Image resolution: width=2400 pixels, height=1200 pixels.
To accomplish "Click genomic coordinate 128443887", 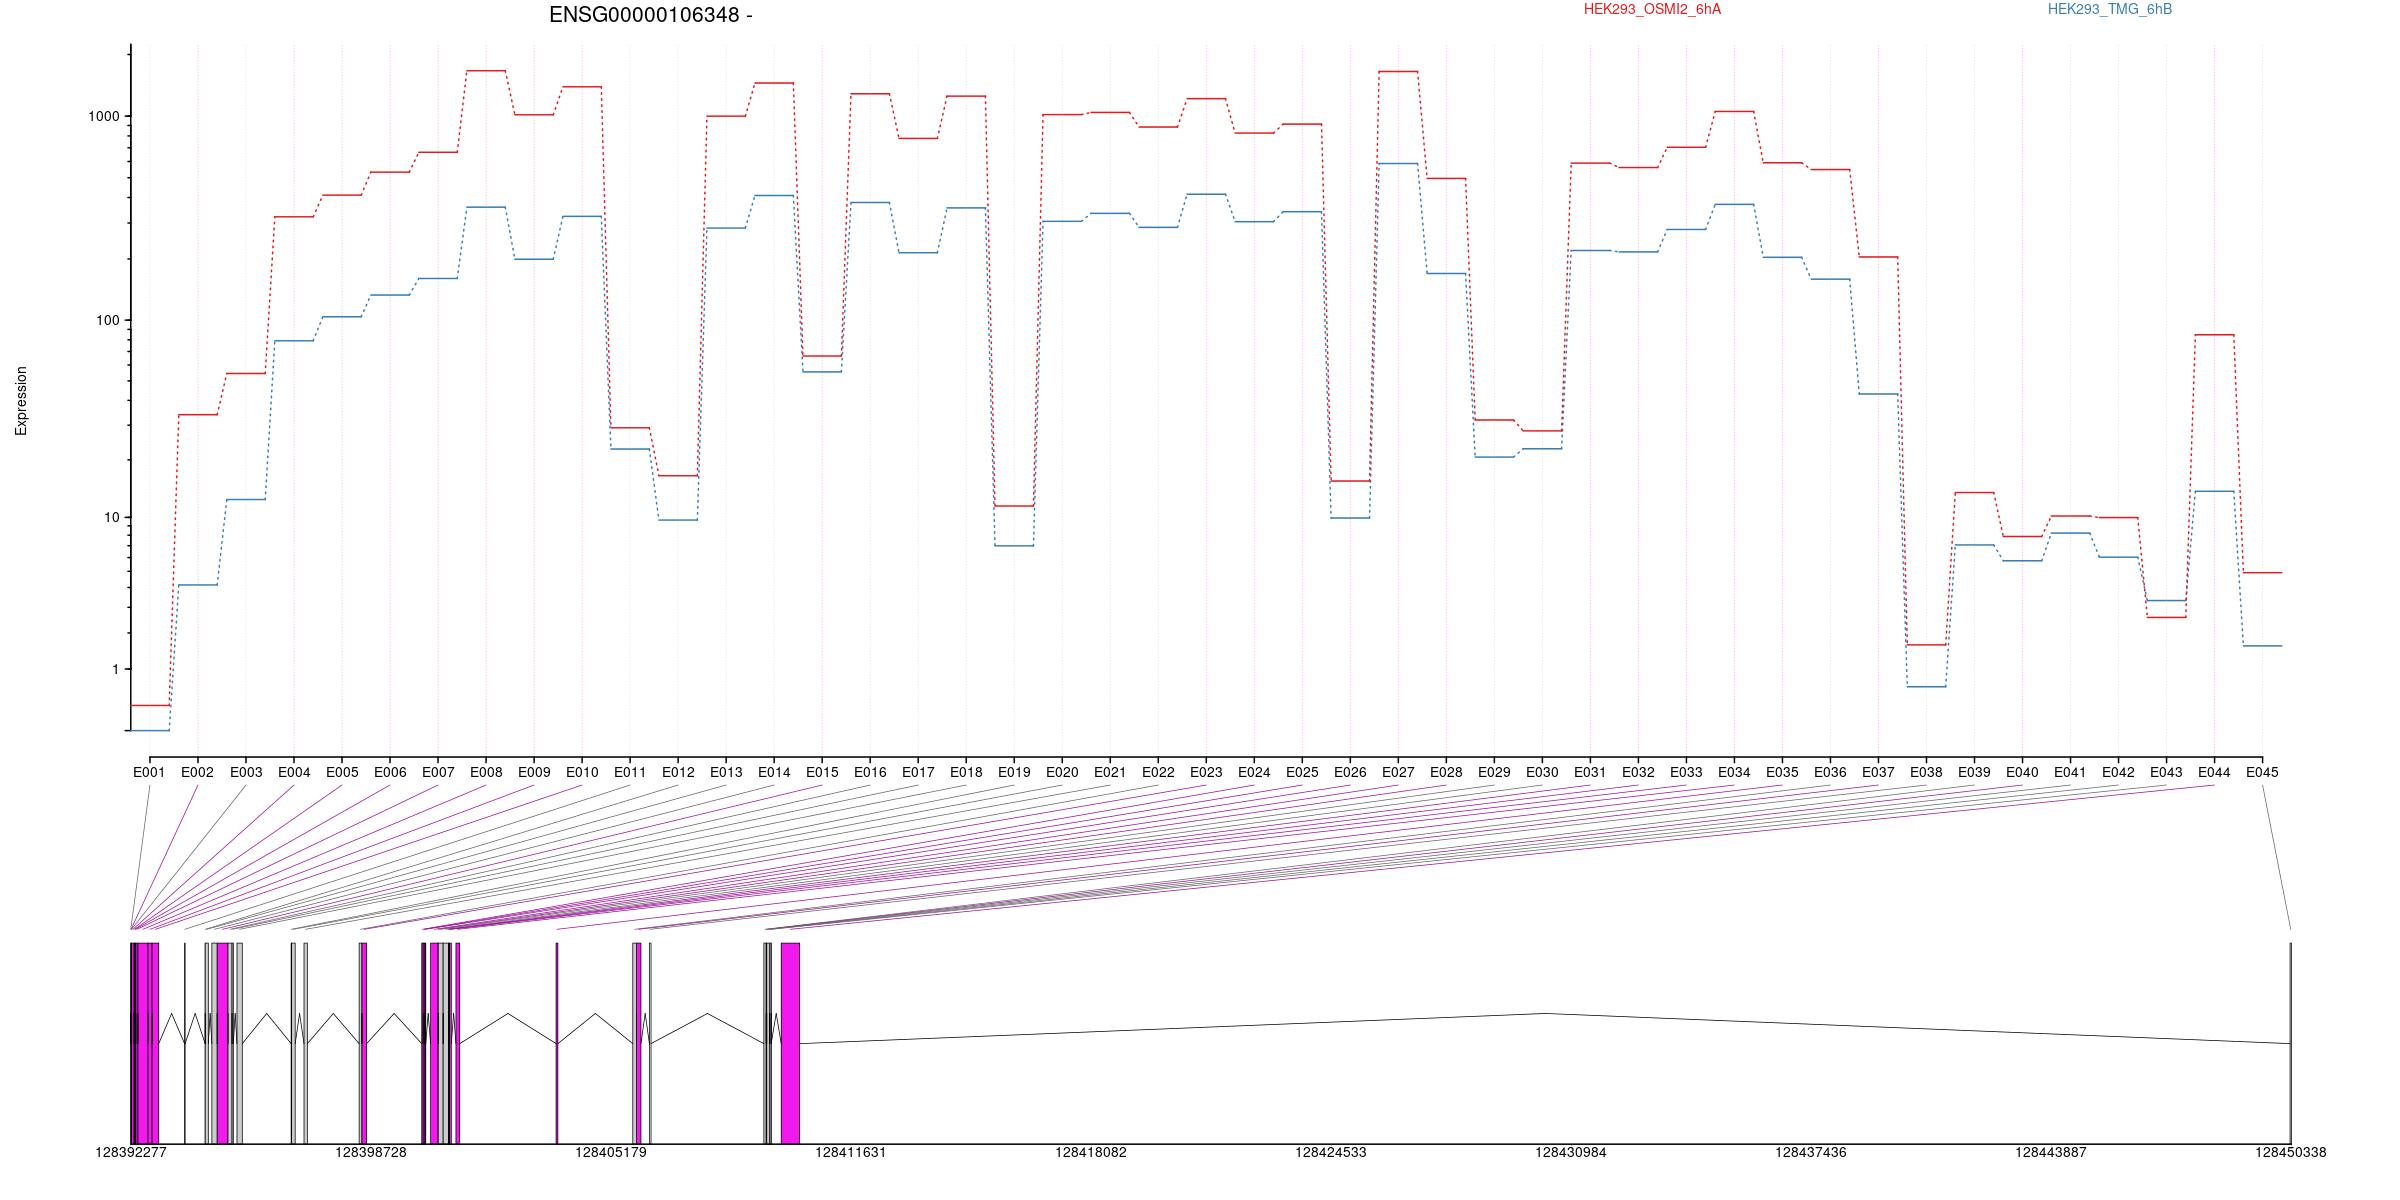I will coord(2051,1152).
